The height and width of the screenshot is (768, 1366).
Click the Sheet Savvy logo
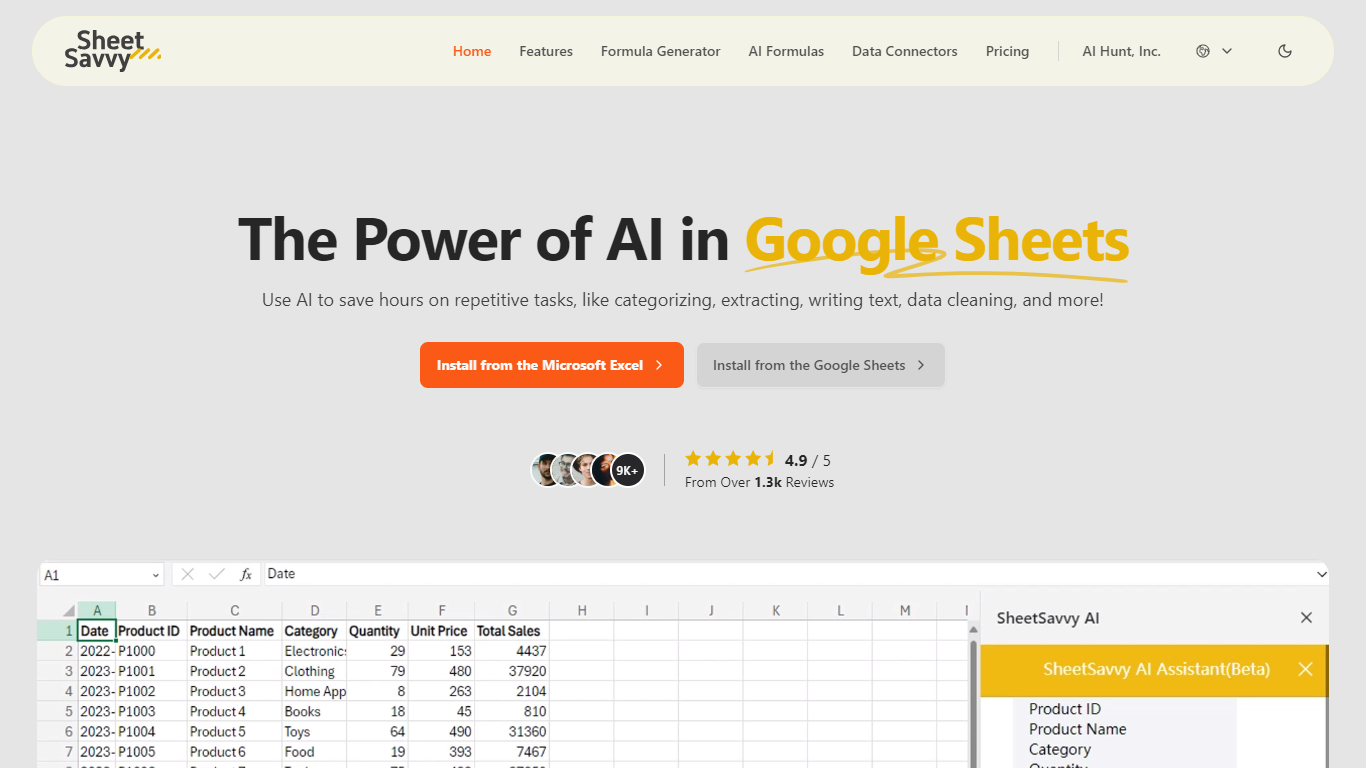[x=113, y=51]
